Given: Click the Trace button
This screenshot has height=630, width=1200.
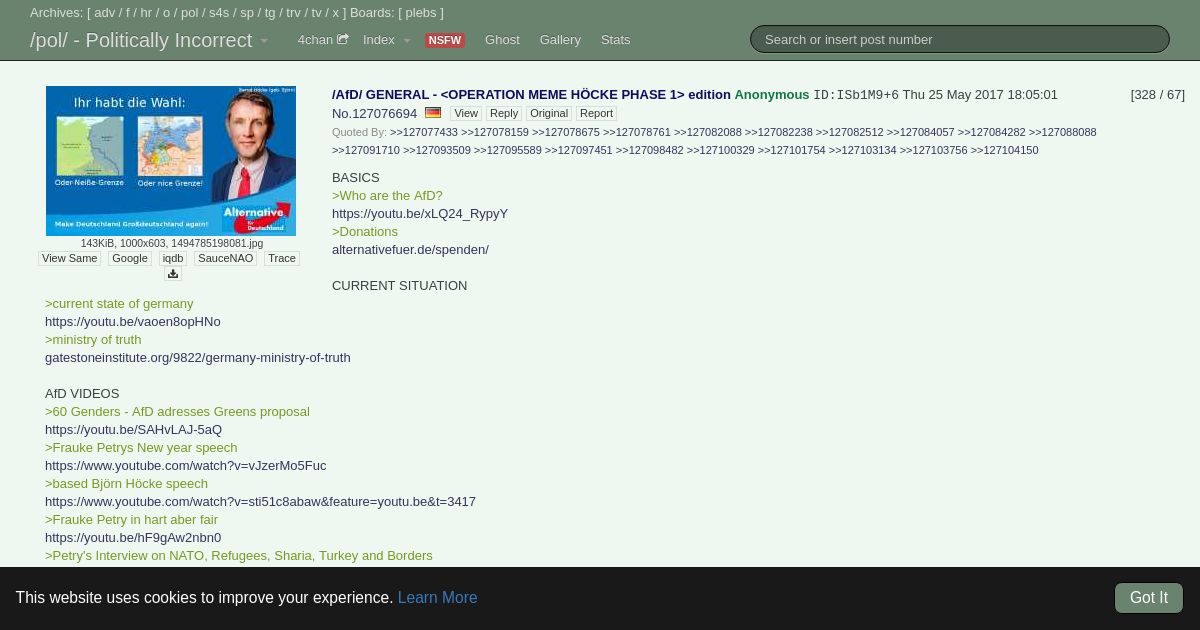Looking at the screenshot, I should (282, 258).
